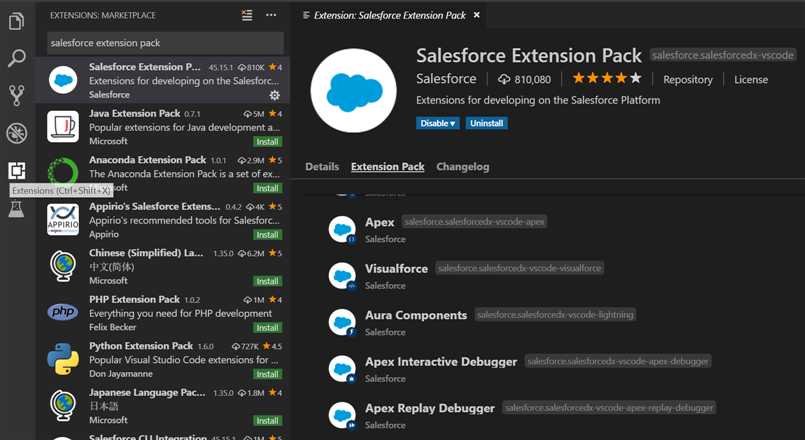
Task: Click the Salesforce publisher name link
Action: point(446,79)
